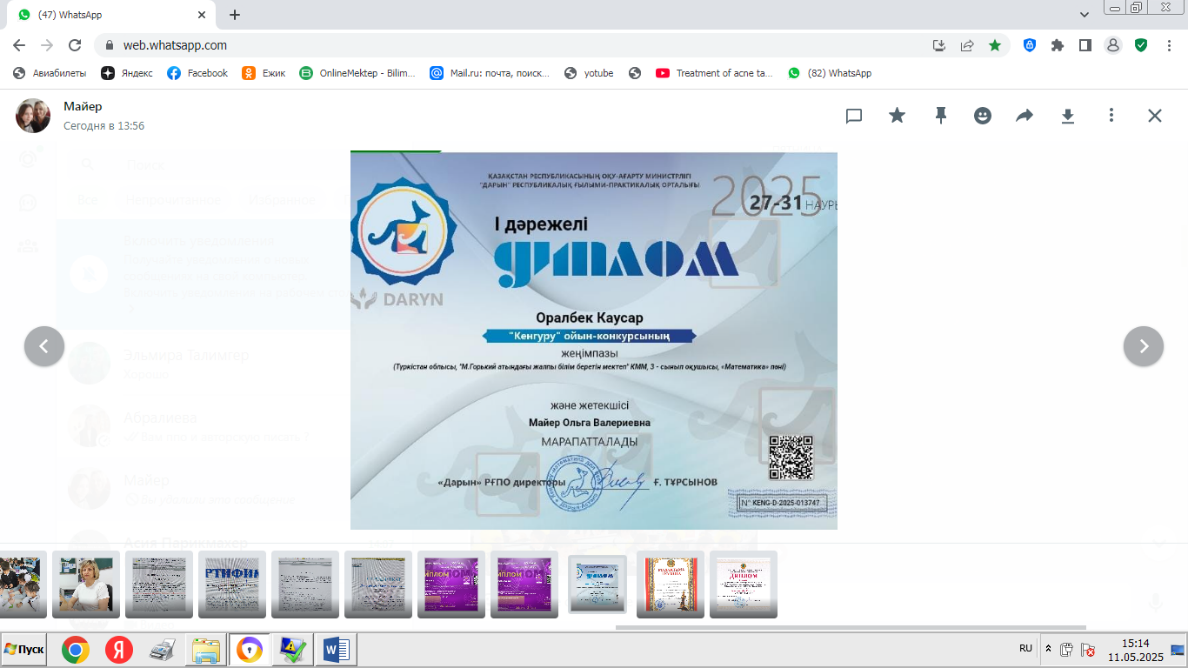Close the WhatsApp tab
This screenshot has width=1188, height=668.
pyautogui.click(x=202, y=14)
